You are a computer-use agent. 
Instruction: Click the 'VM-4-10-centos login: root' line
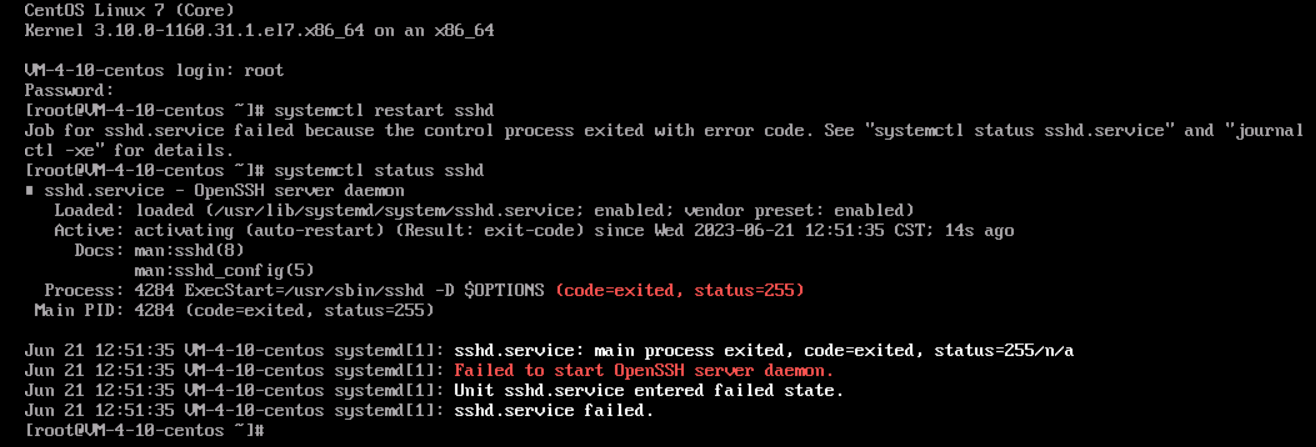[x=154, y=70]
